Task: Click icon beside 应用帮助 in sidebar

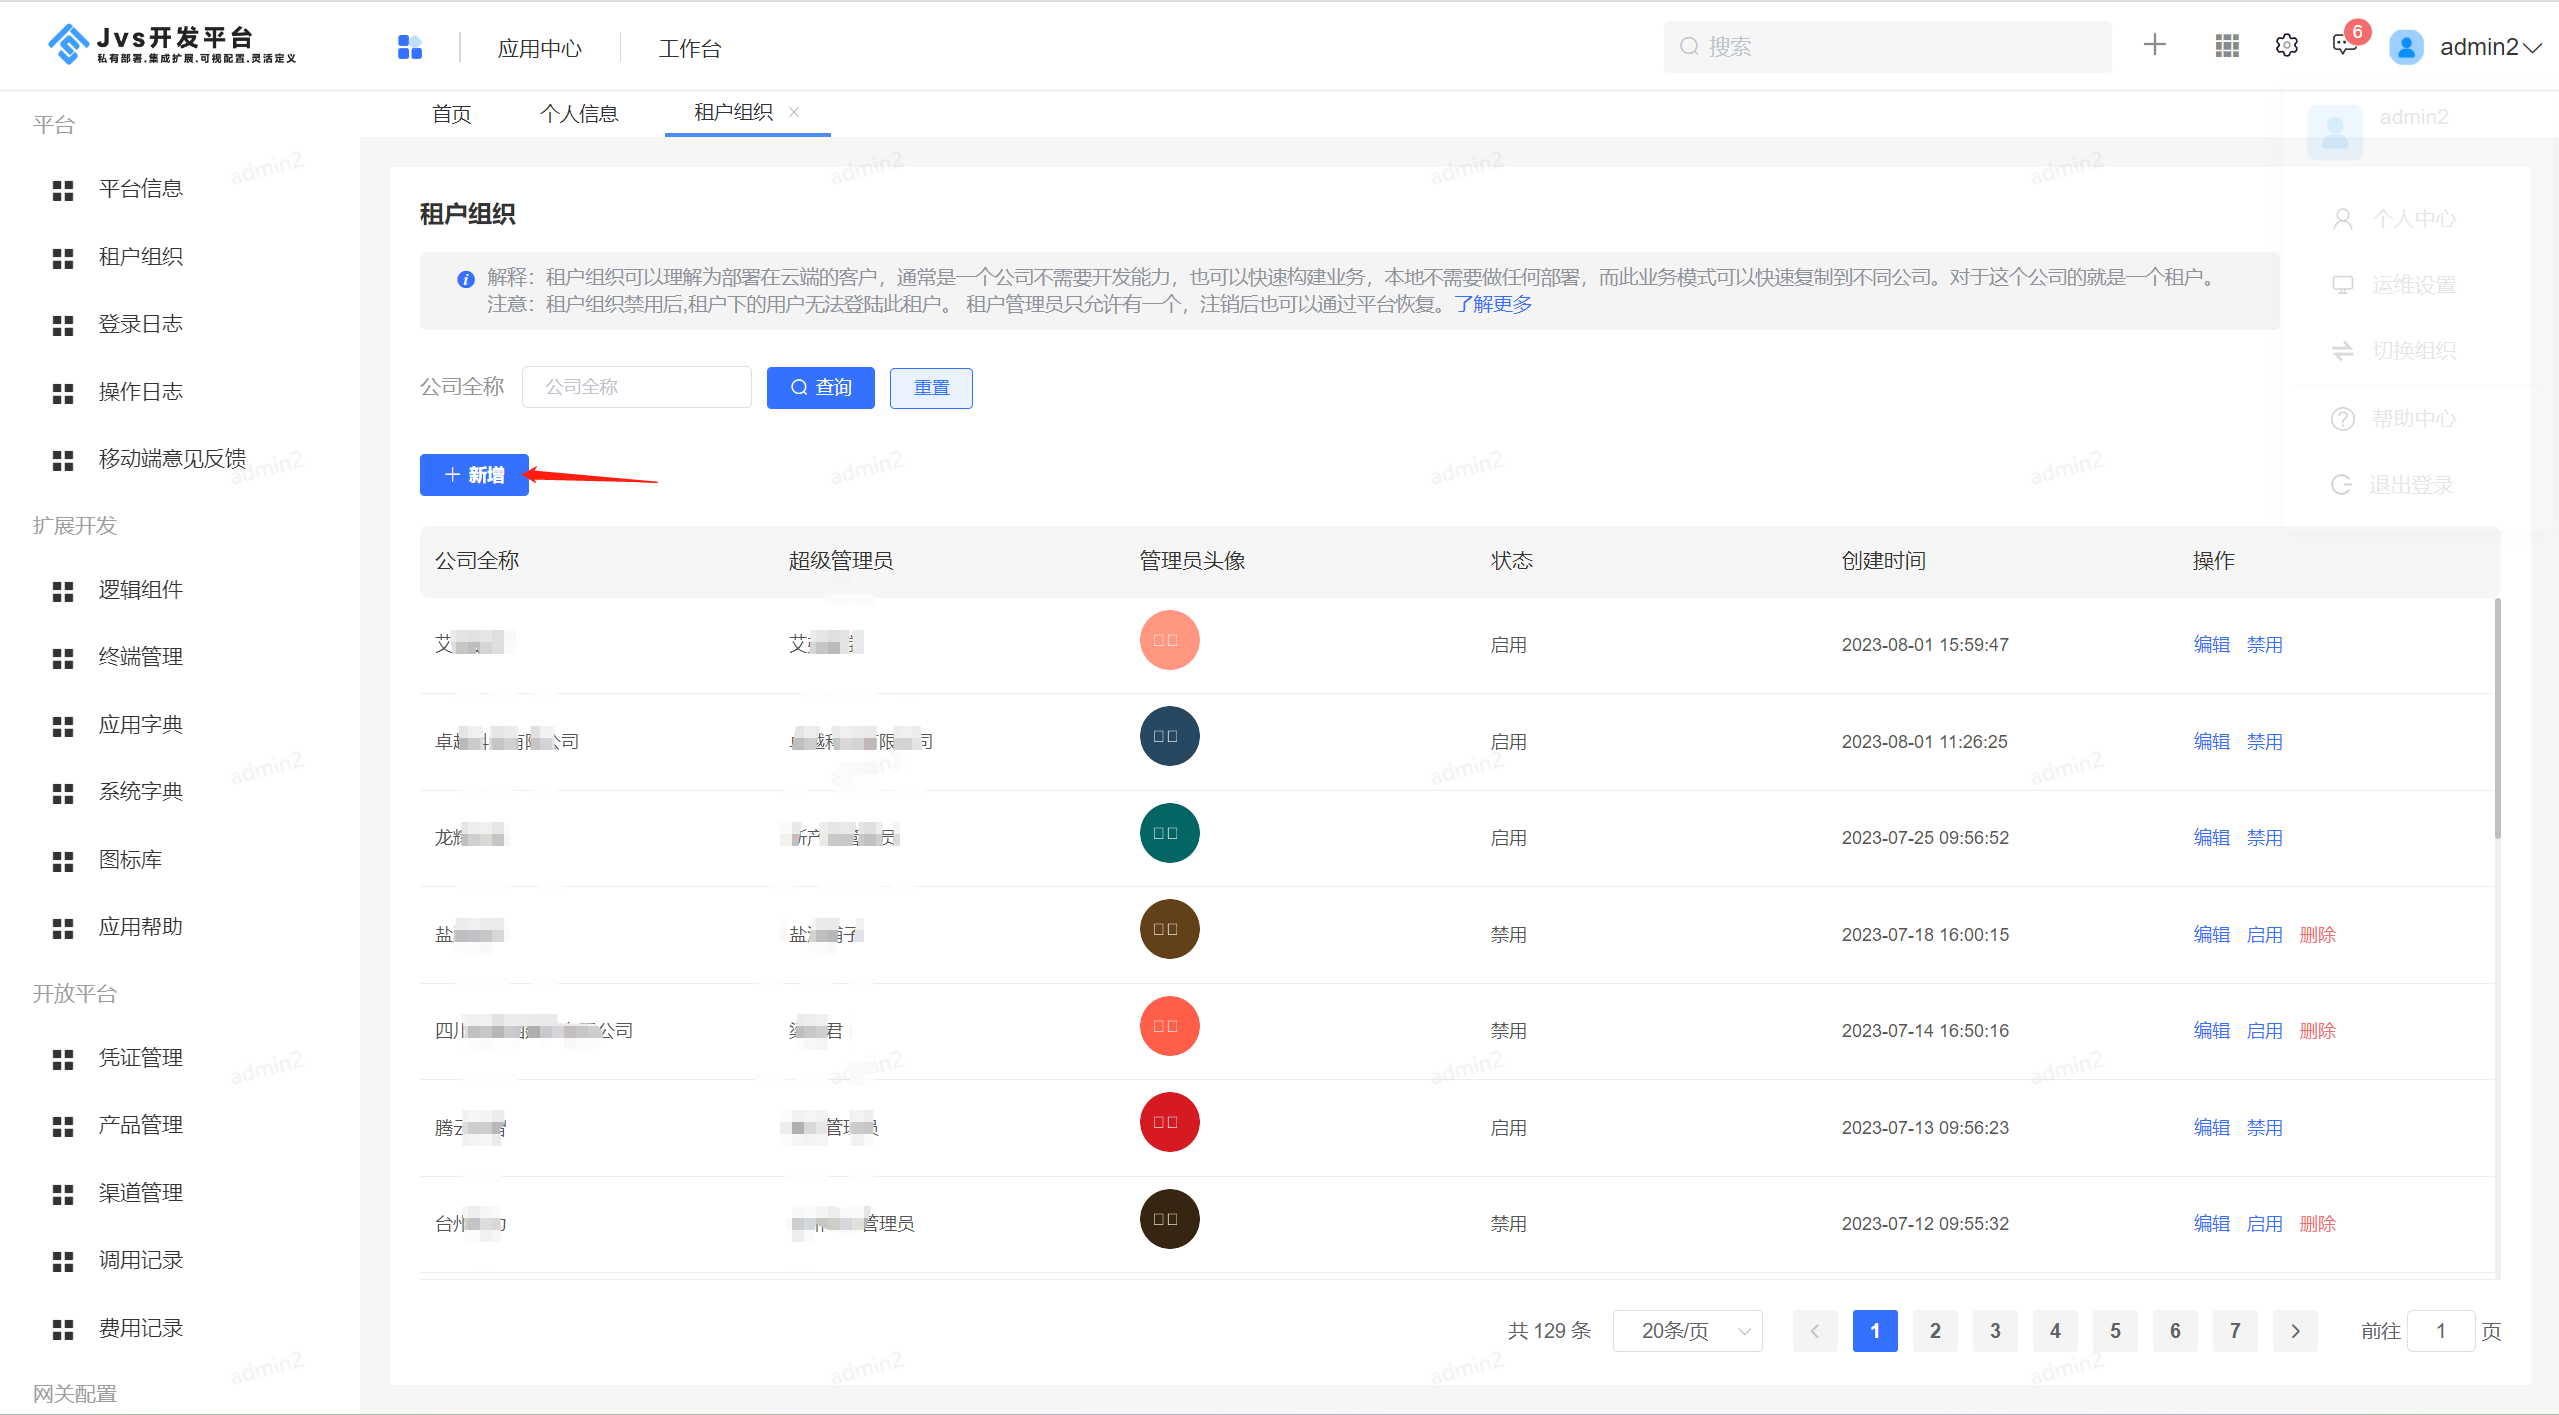Action: pos(63,928)
